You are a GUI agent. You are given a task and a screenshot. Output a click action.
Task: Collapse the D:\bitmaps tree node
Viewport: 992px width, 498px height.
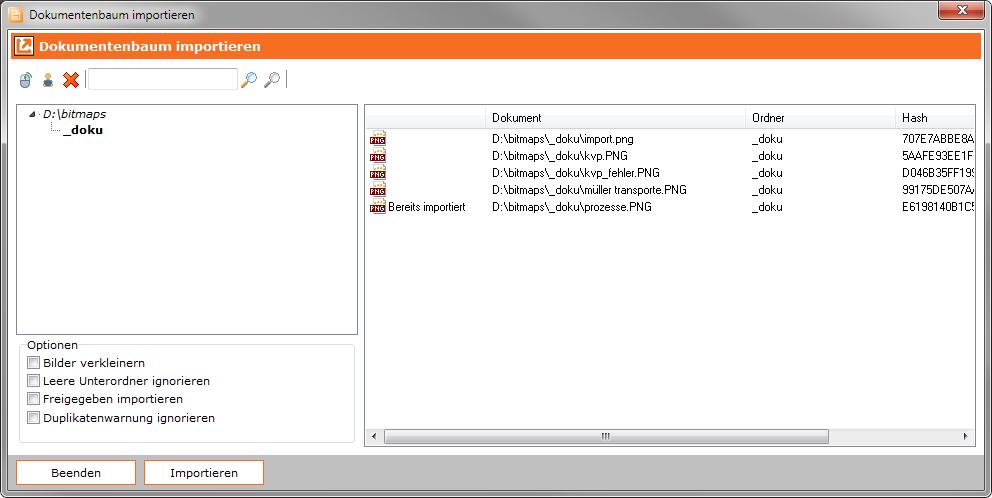[35, 115]
